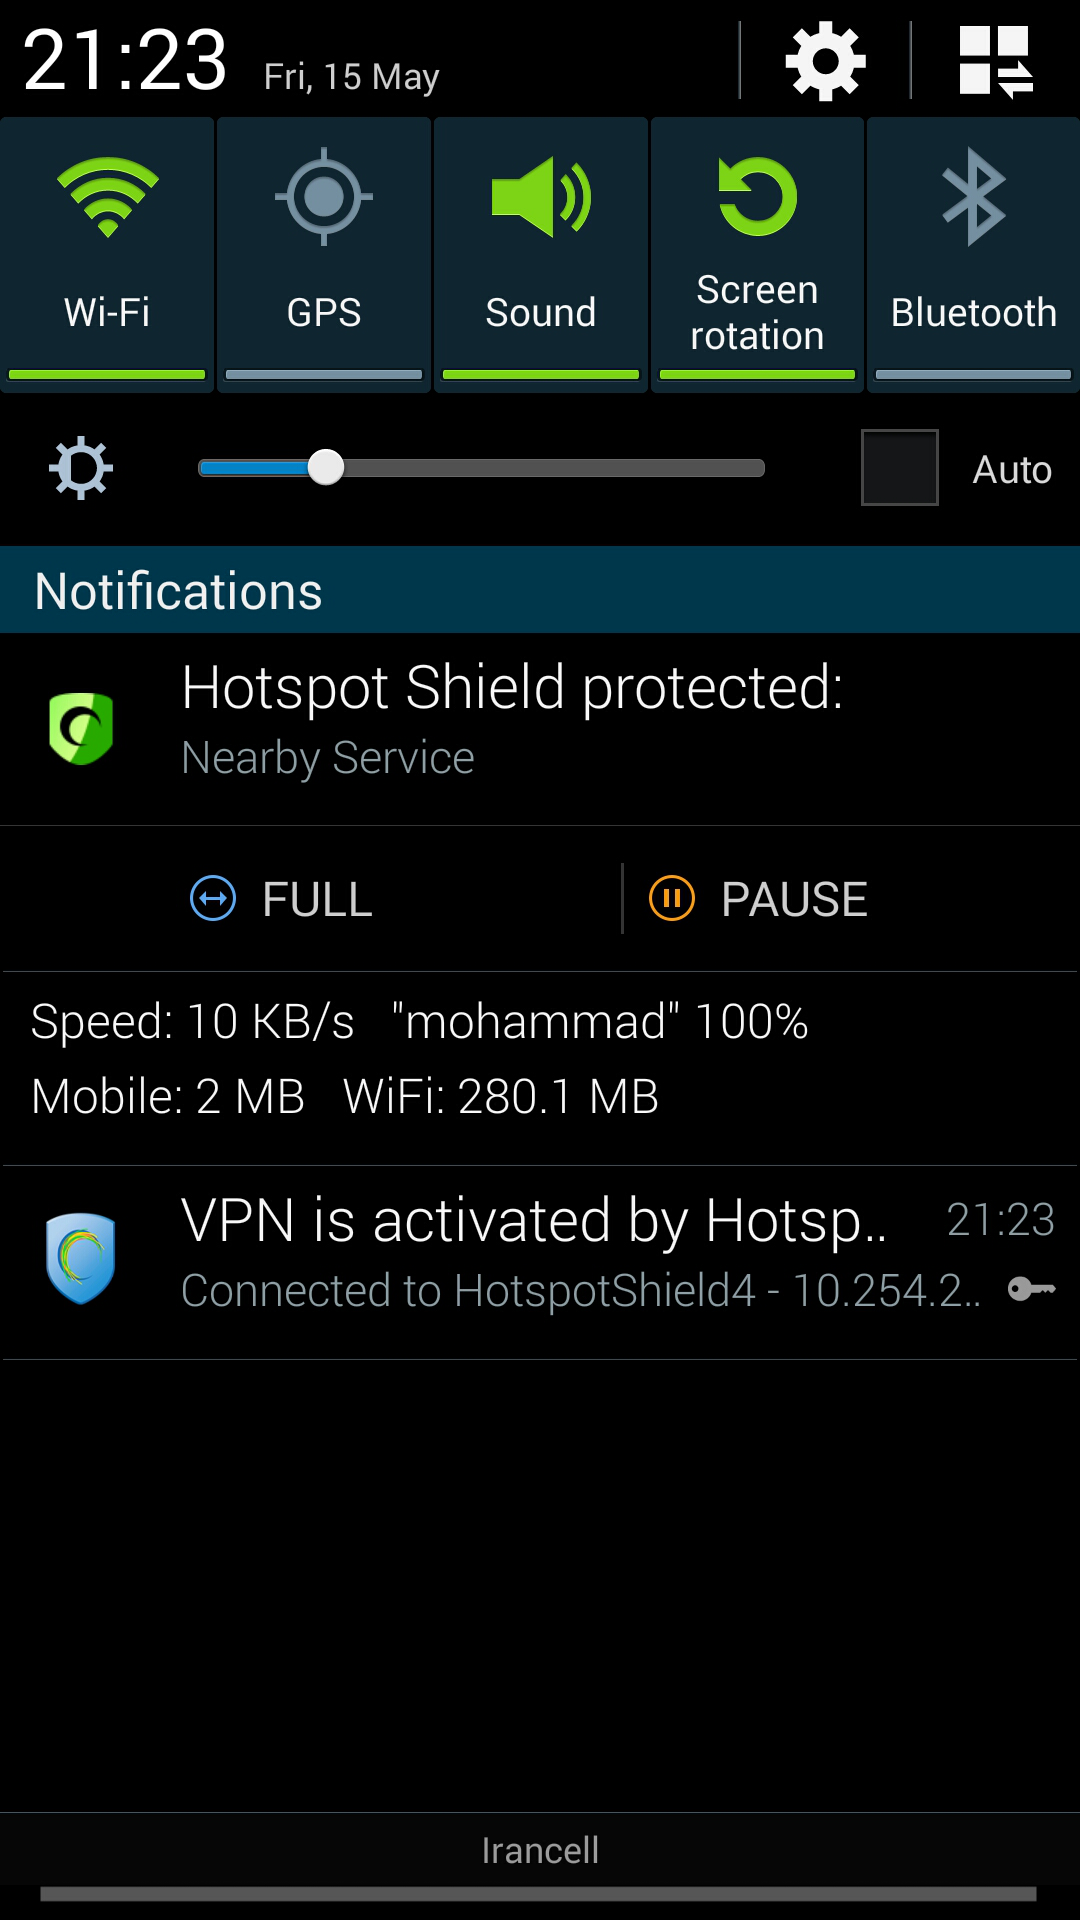Tap the VPN key status icon
Screen dimensions: 1080x1920
(1031, 1289)
